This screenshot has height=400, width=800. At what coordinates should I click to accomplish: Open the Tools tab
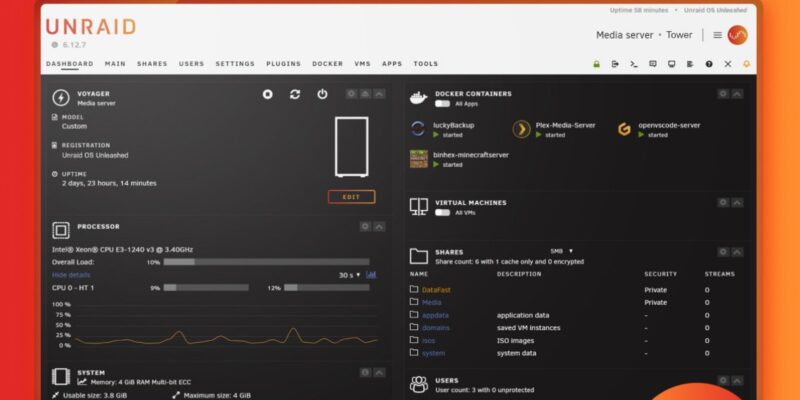click(426, 64)
